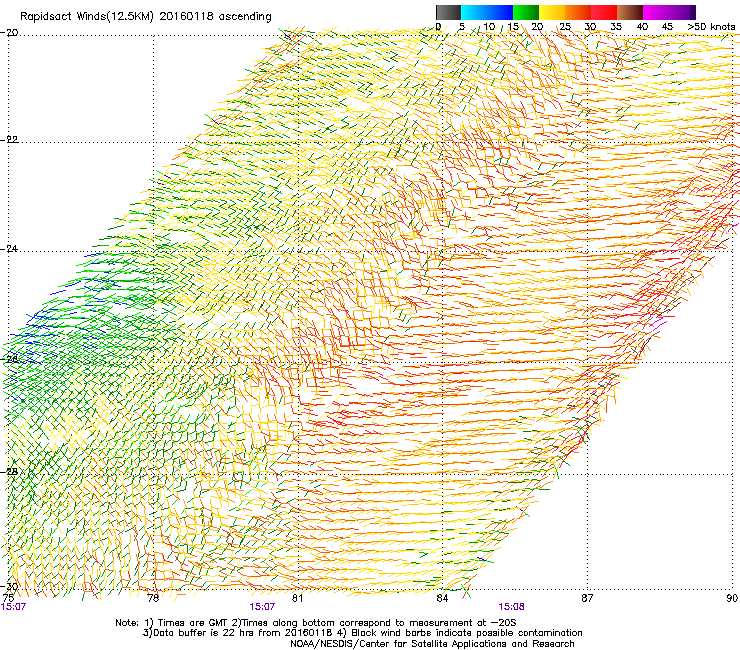
Task: Click the purple "15:07" time below longitude 75
Action: [x=13, y=607]
